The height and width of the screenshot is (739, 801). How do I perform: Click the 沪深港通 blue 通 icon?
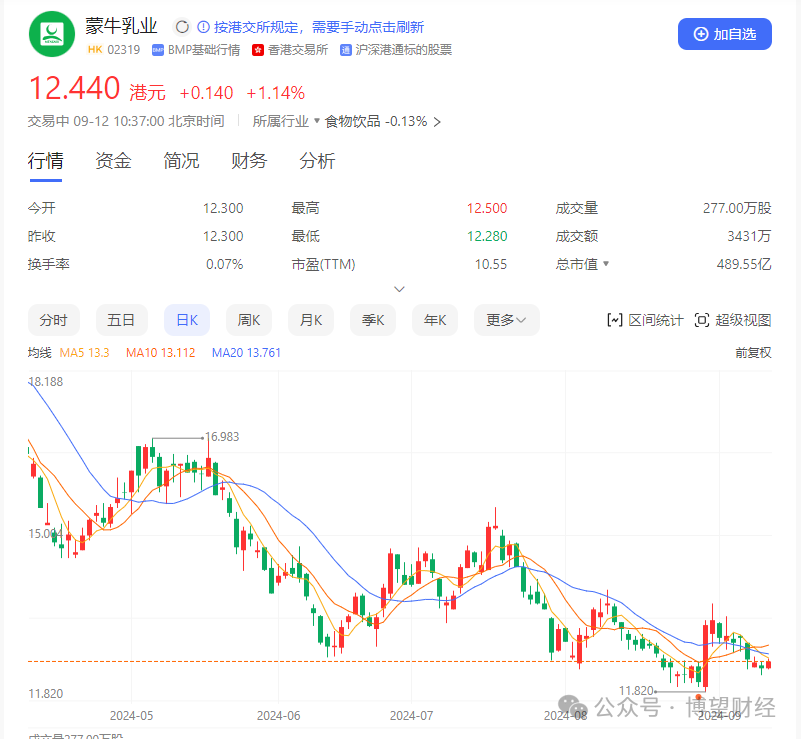pyautogui.click(x=346, y=50)
